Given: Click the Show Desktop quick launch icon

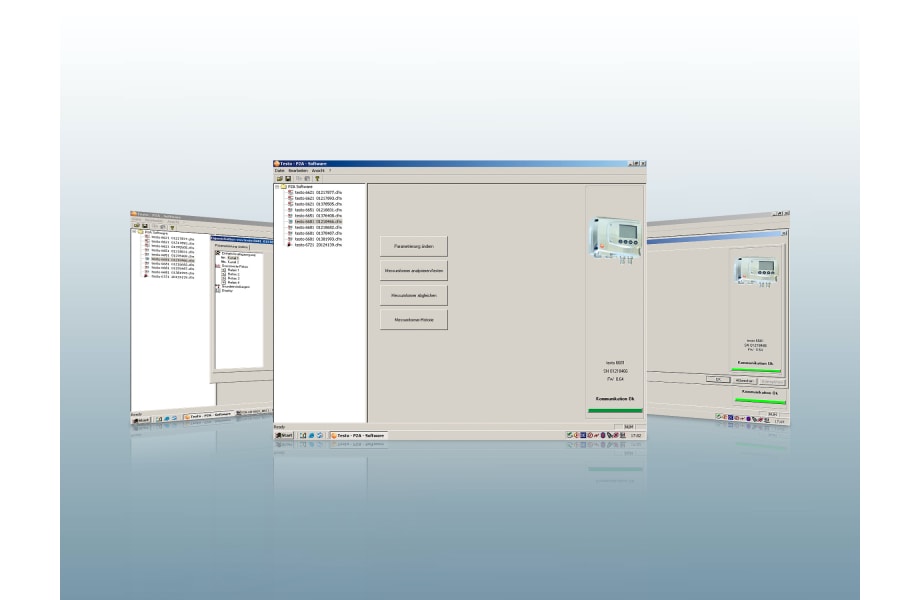Looking at the screenshot, I should point(302,436).
